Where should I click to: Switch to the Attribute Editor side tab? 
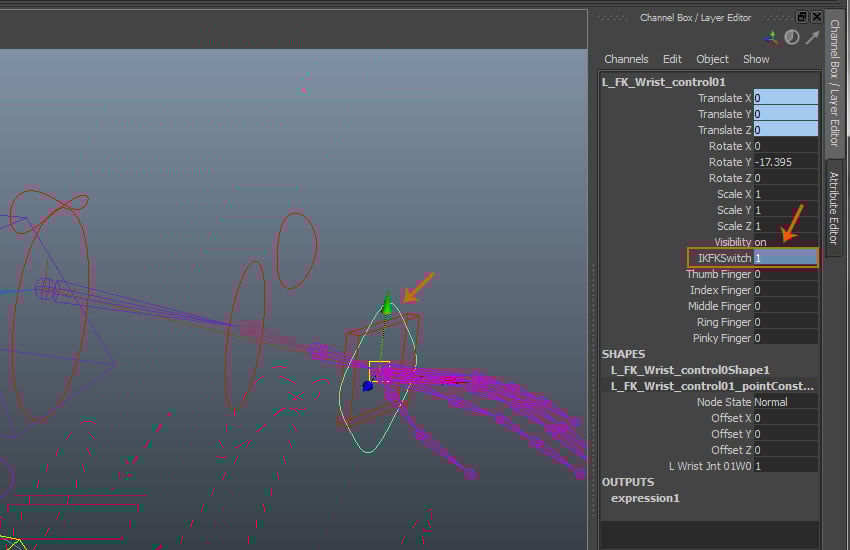834,207
